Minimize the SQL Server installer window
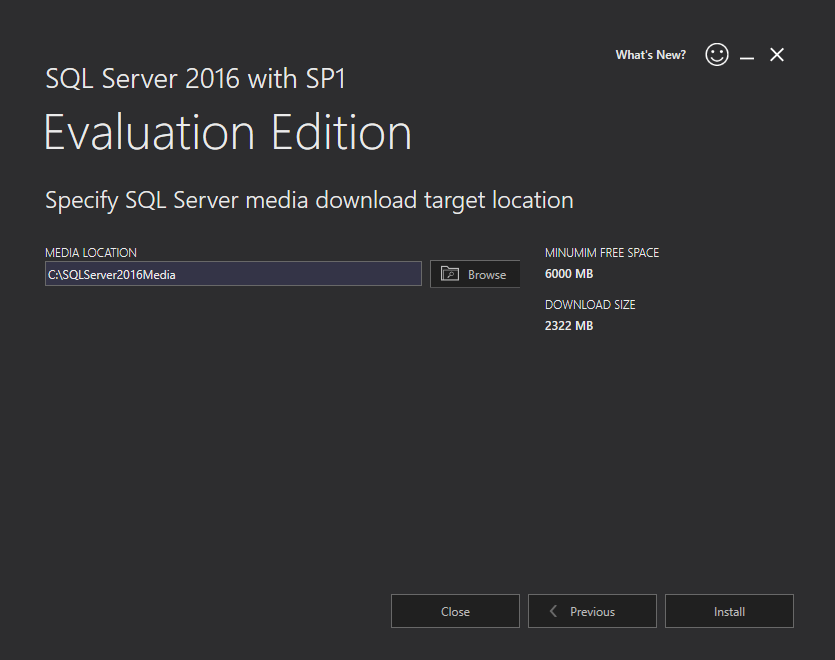The image size is (835, 660). (x=747, y=55)
